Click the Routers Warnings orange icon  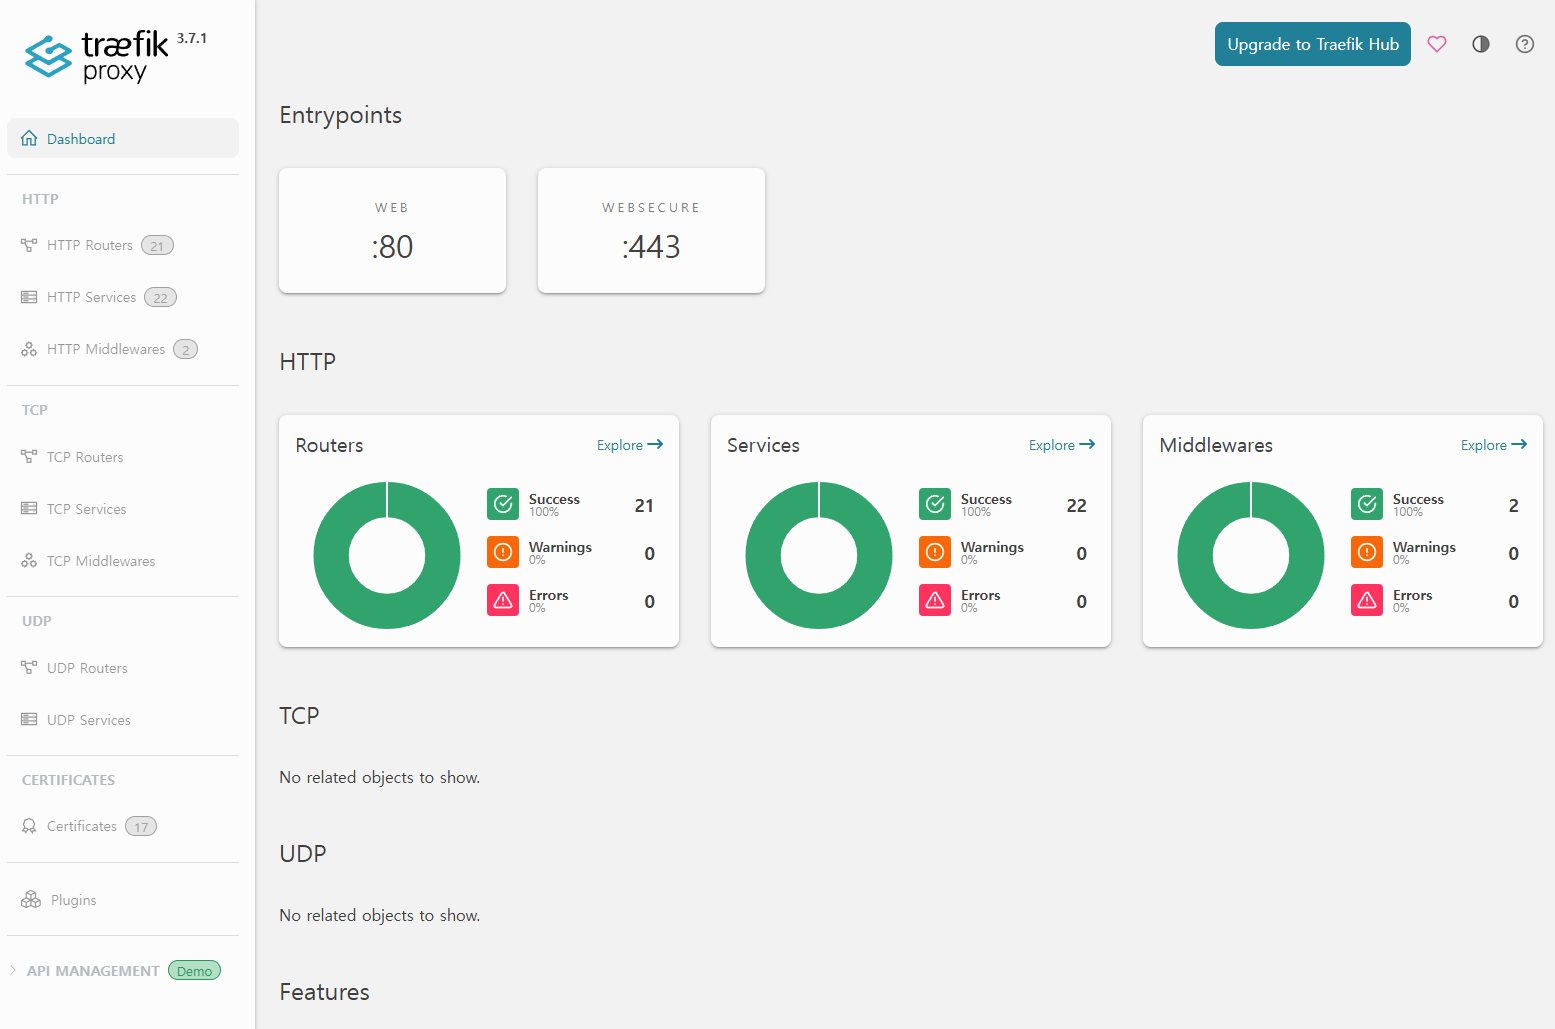coord(503,552)
